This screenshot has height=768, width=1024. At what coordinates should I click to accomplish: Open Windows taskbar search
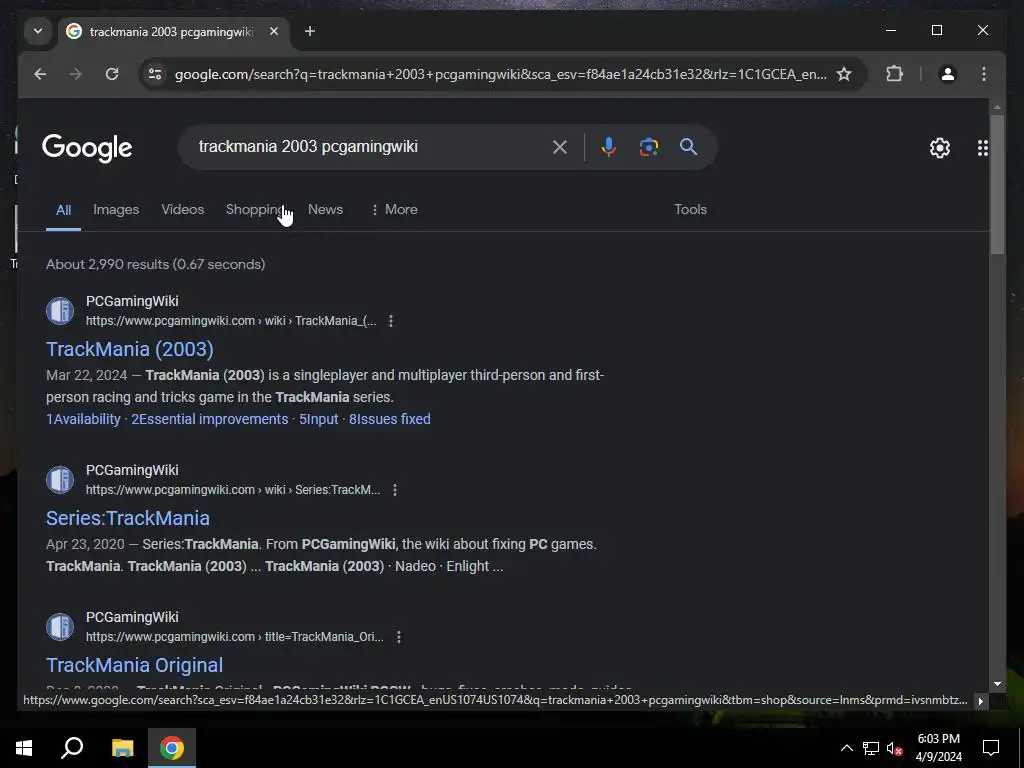pos(72,748)
